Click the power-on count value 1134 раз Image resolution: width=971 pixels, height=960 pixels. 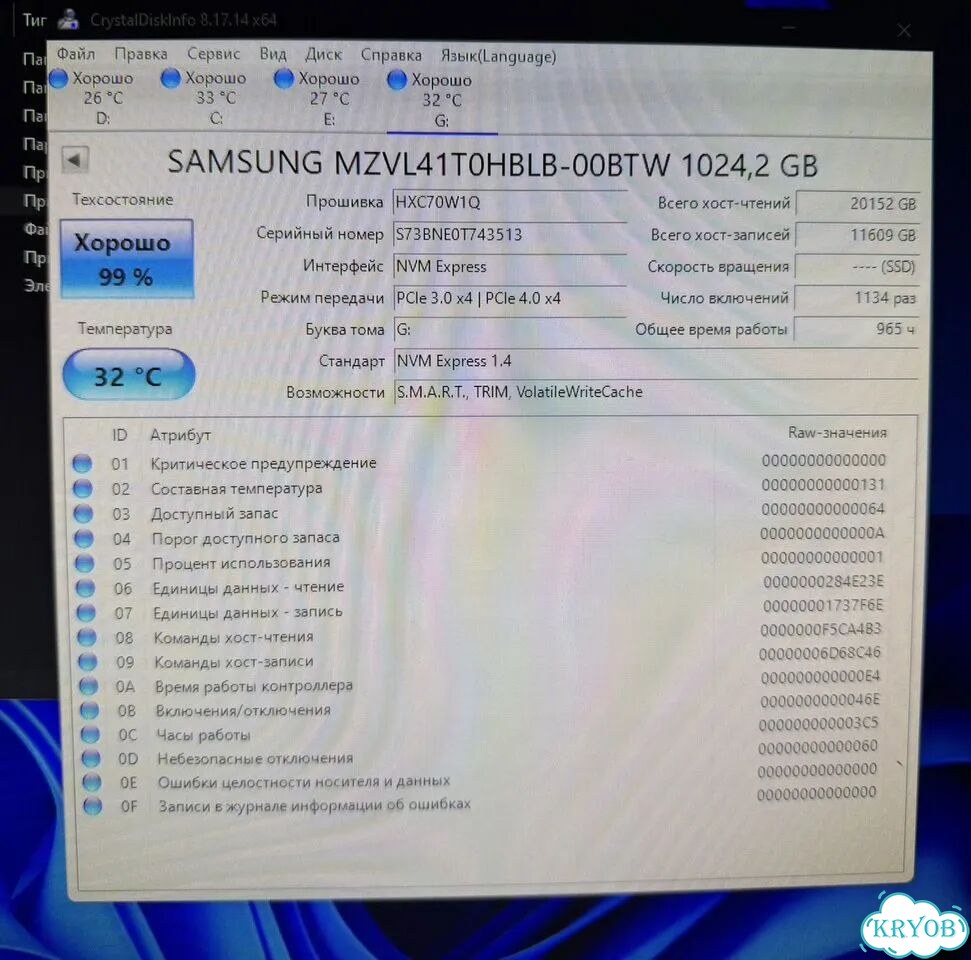point(856,298)
